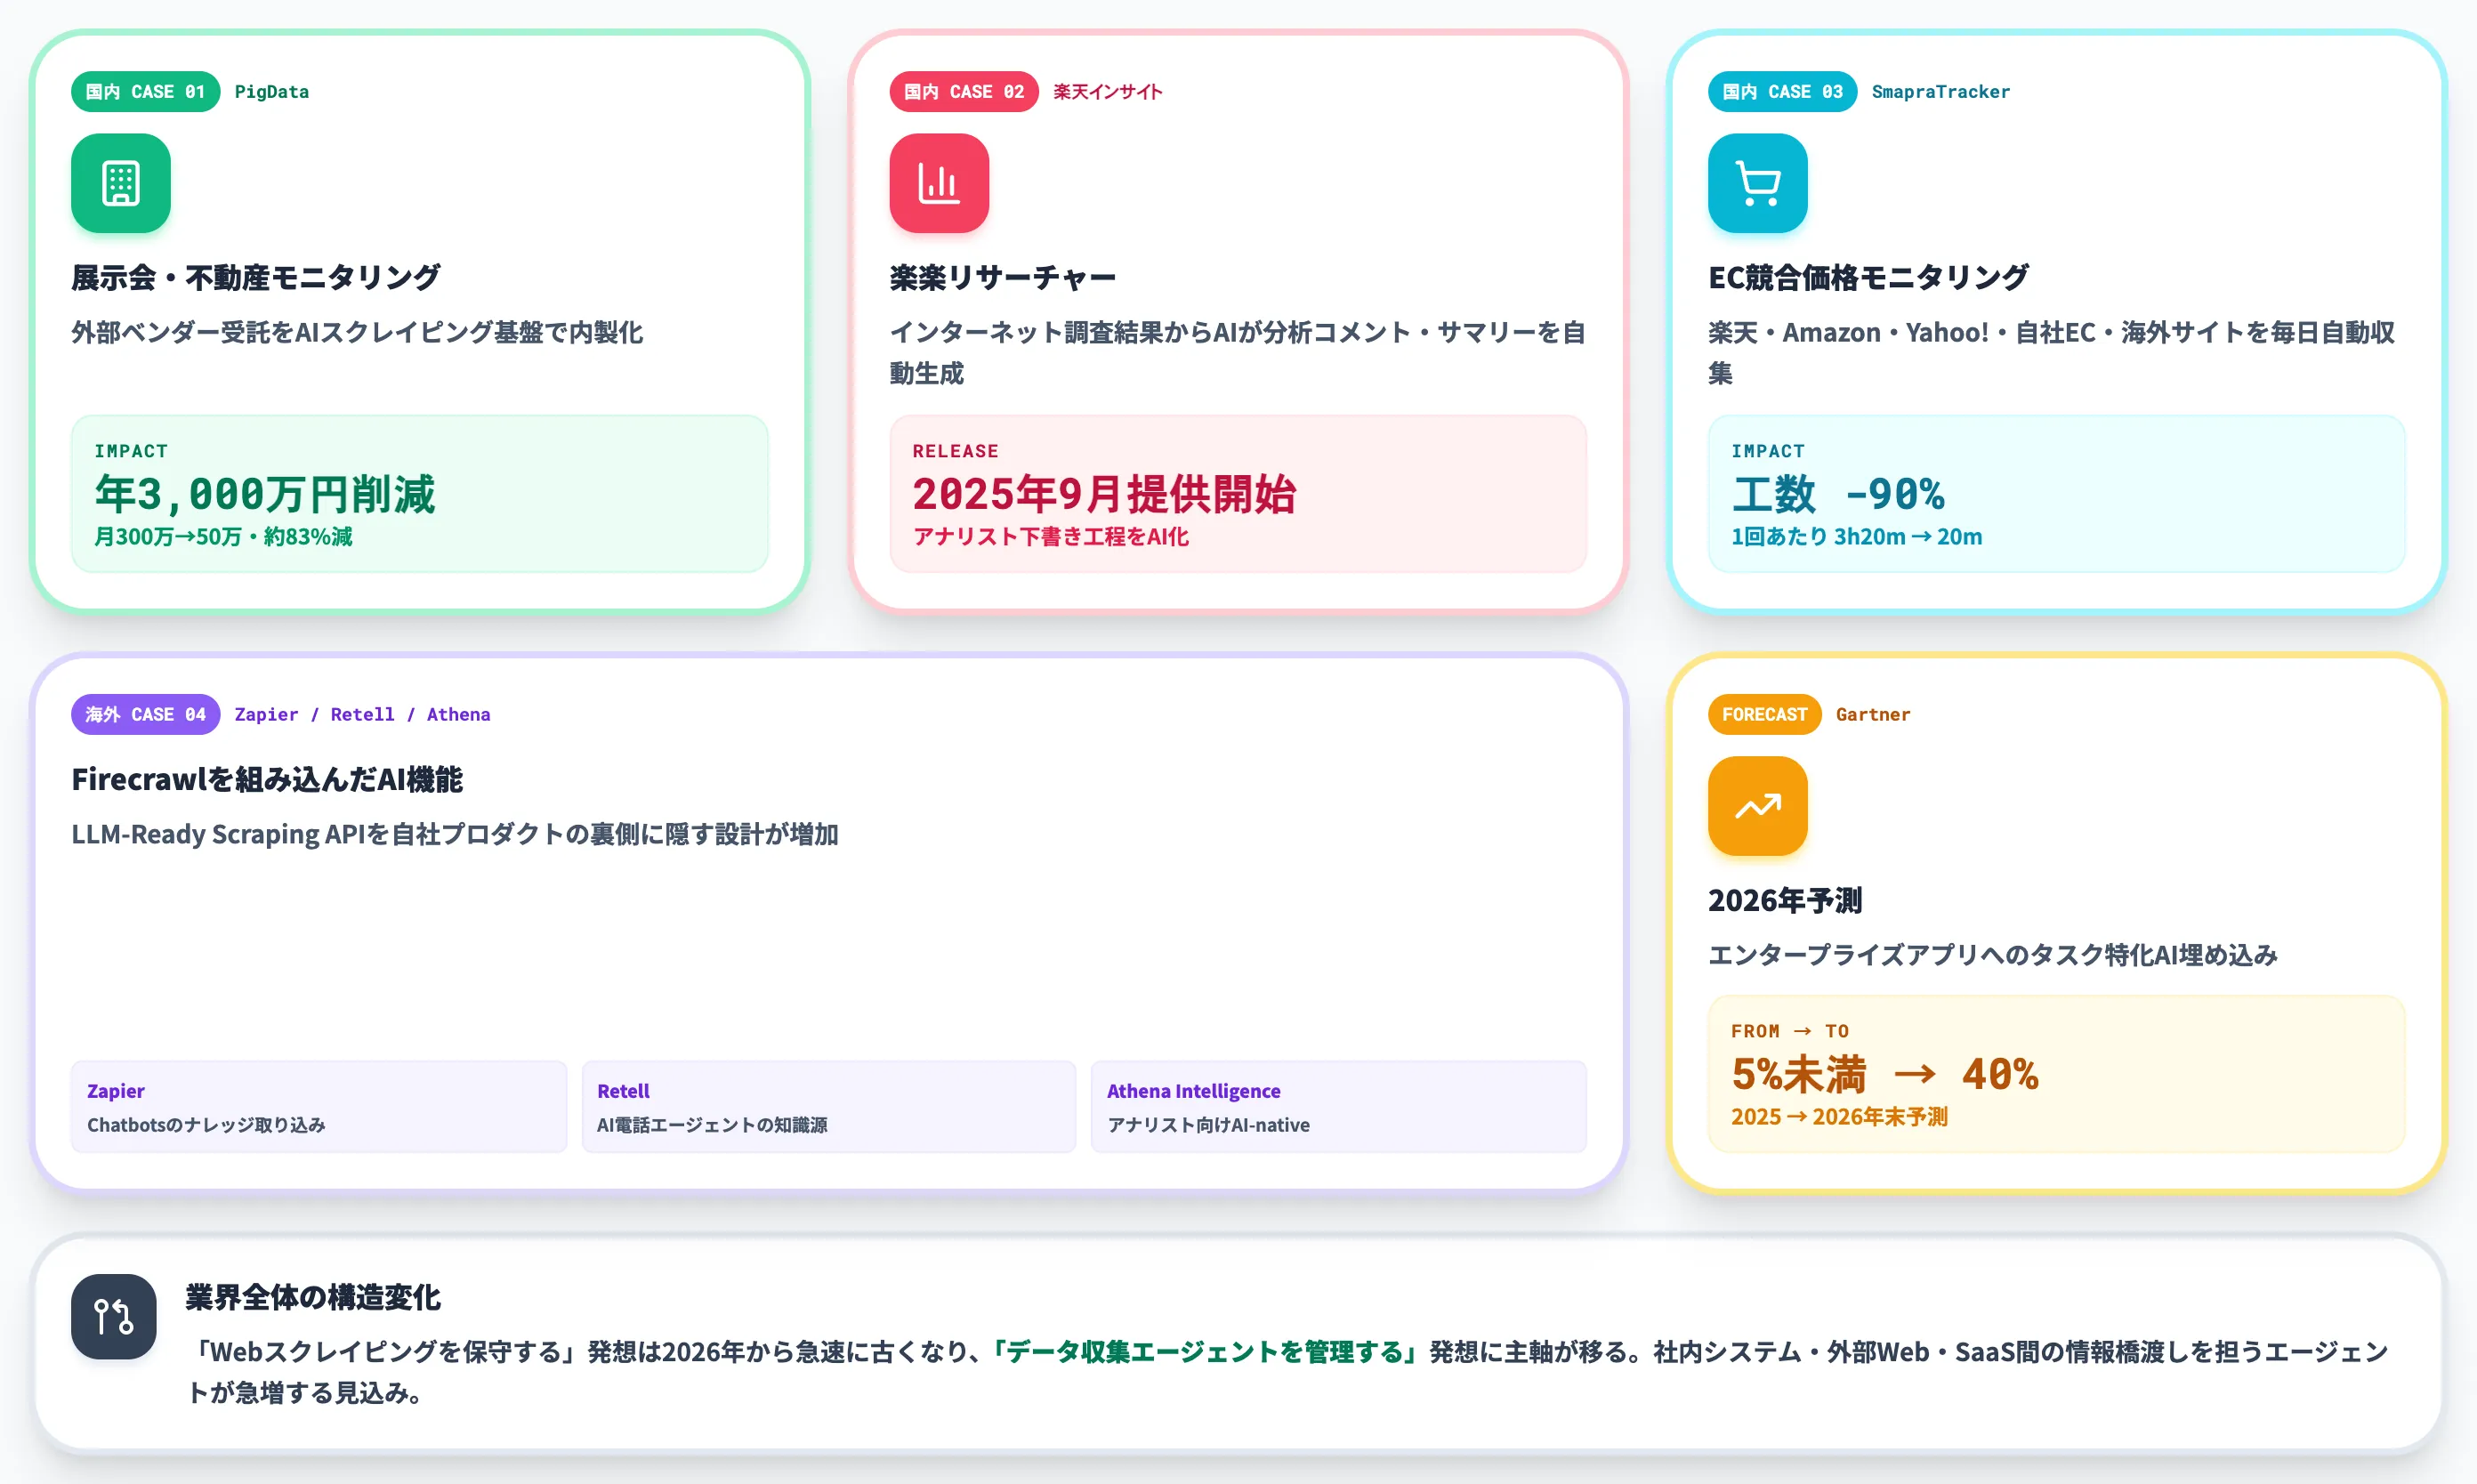Click description 外部ベンダー受託をAIスクレイピング基盤で内製化
The image size is (2477, 1484).
(x=357, y=332)
